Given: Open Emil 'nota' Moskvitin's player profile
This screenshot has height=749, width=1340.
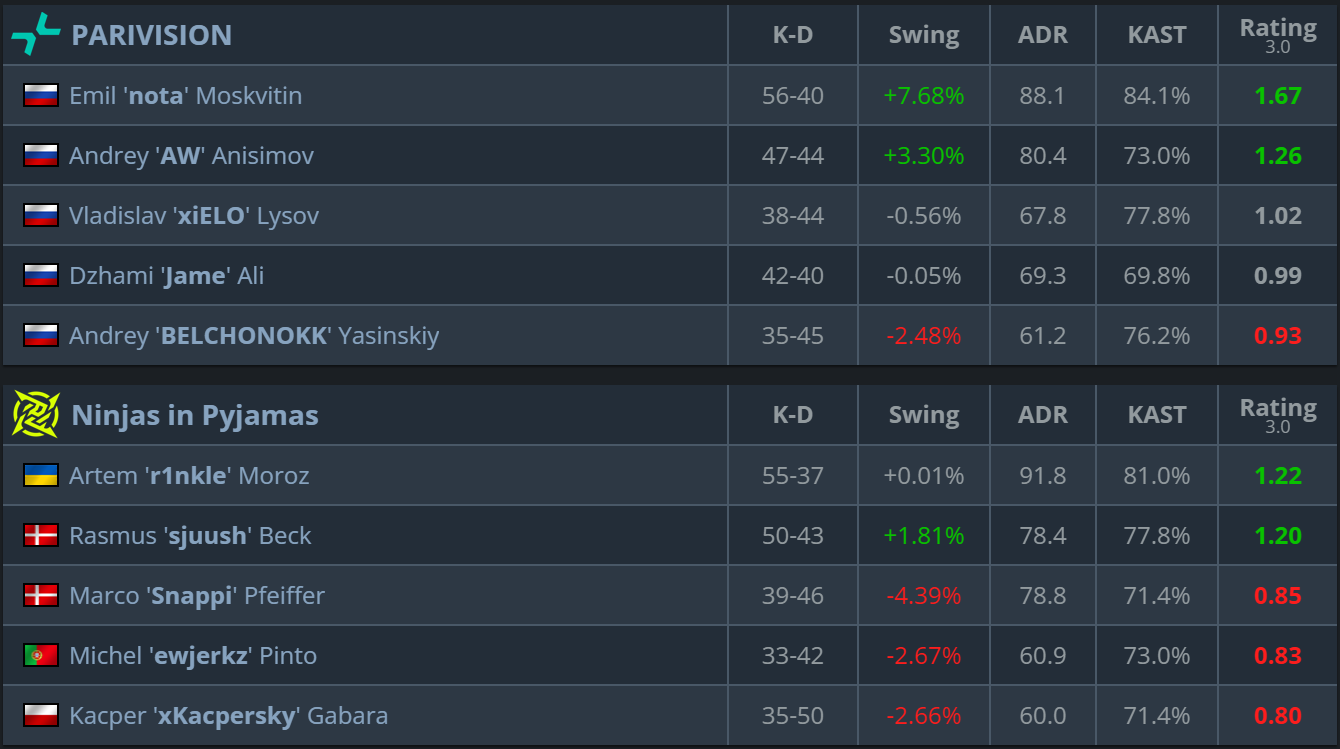Looking at the screenshot, I should pos(185,96).
